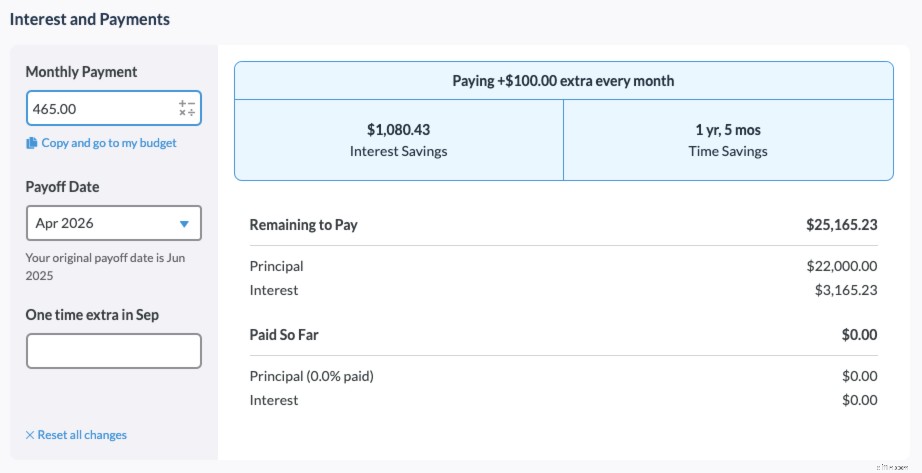
Task: Focus the One time extra in Sep field
Action: [113, 351]
